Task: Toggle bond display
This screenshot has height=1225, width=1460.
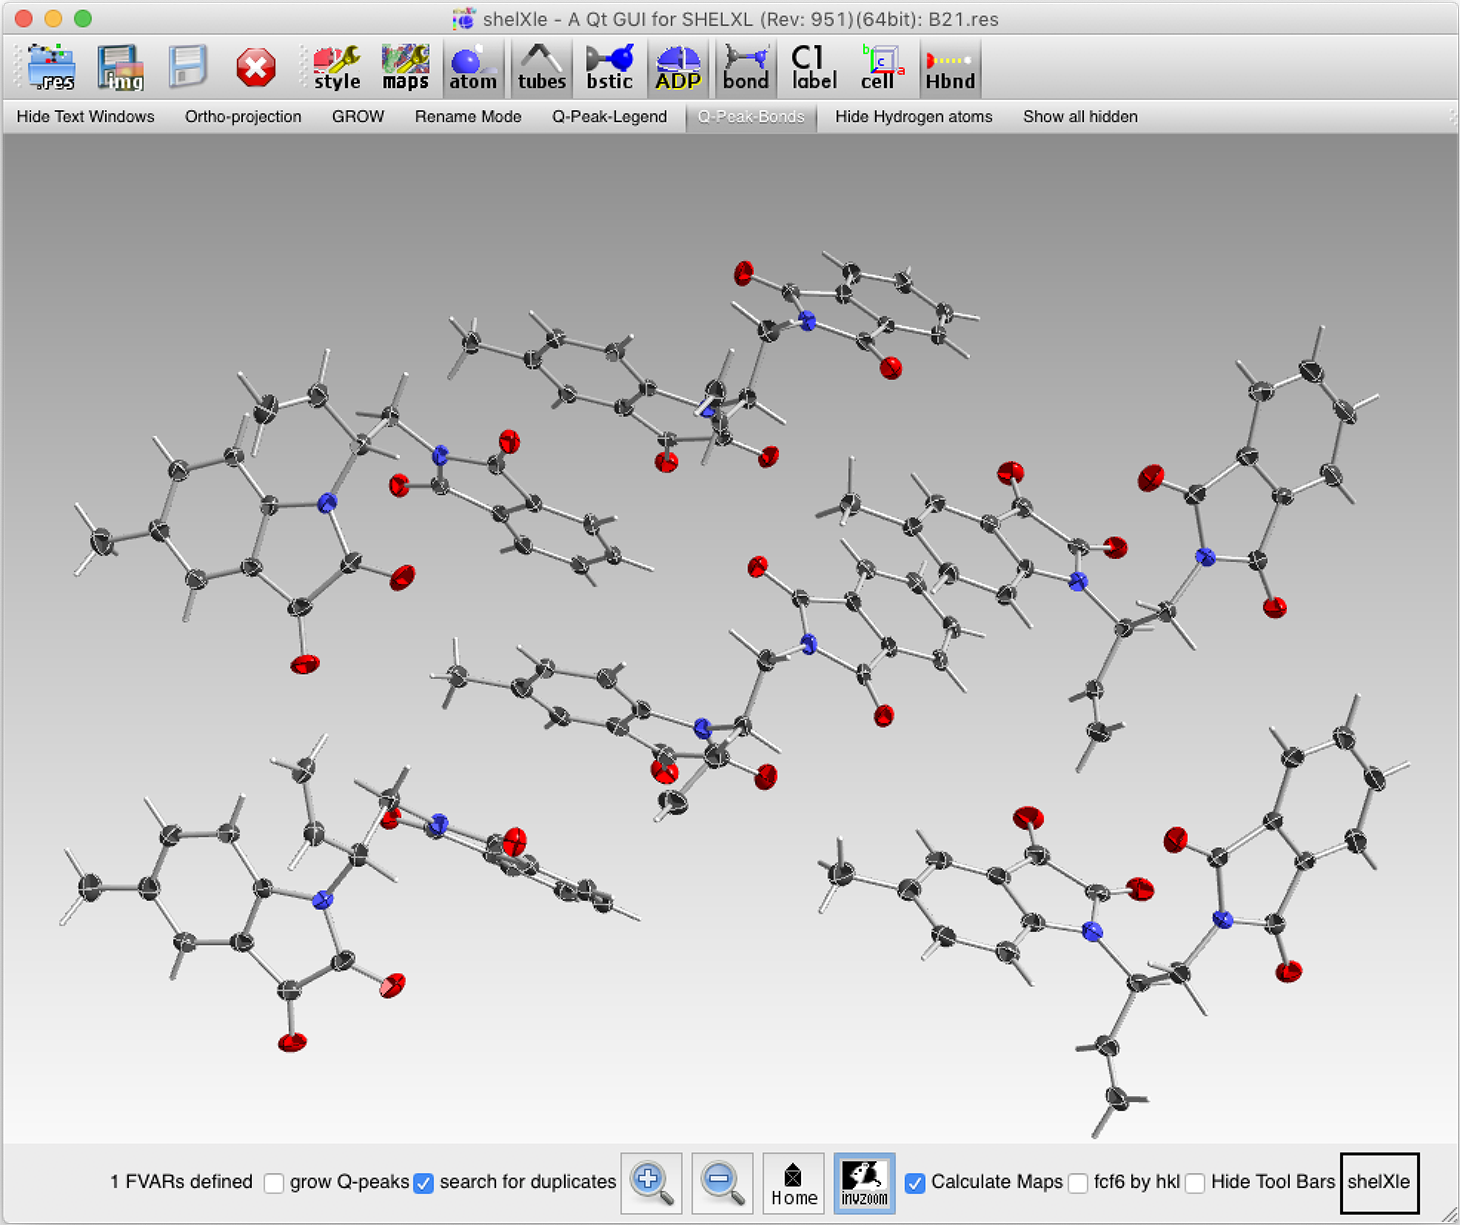Action: click(746, 67)
